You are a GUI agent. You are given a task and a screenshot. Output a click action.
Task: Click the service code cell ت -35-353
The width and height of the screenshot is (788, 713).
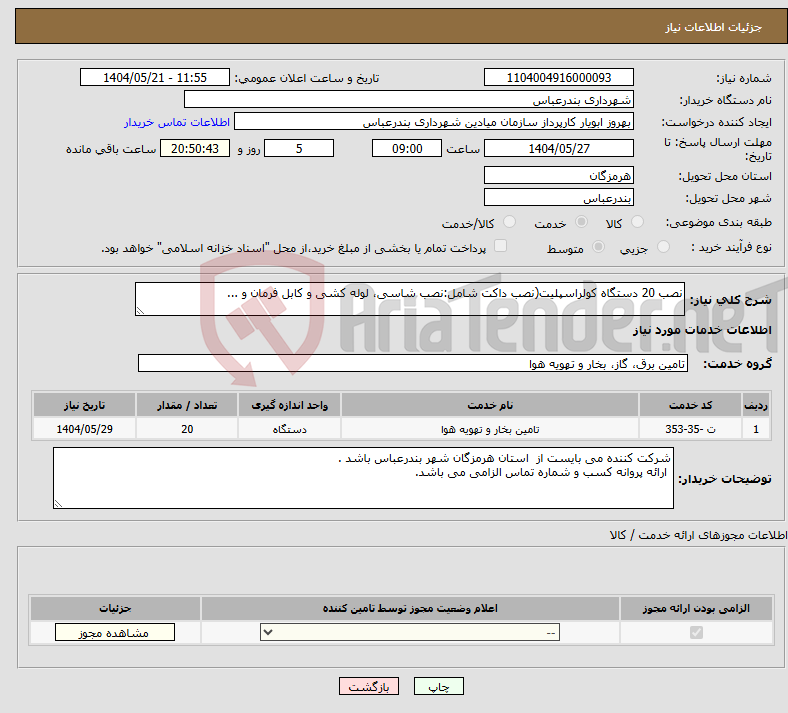(x=691, y=429)
